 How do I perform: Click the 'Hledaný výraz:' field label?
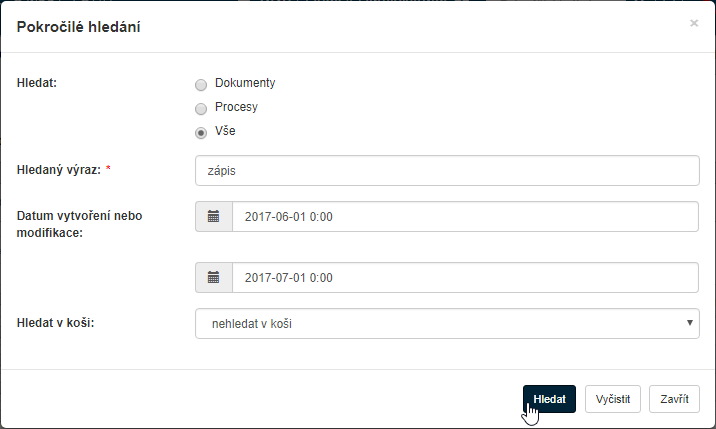[60, 169]
